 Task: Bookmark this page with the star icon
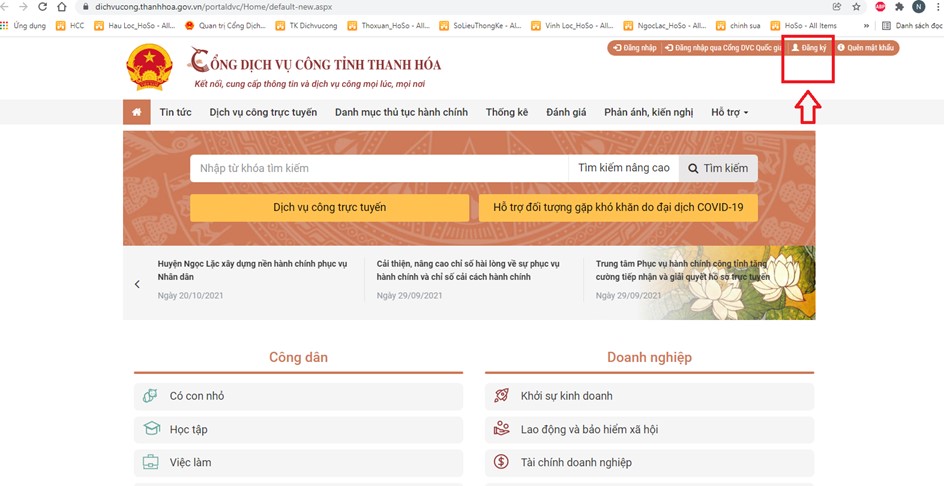click(x=856, y=7)
